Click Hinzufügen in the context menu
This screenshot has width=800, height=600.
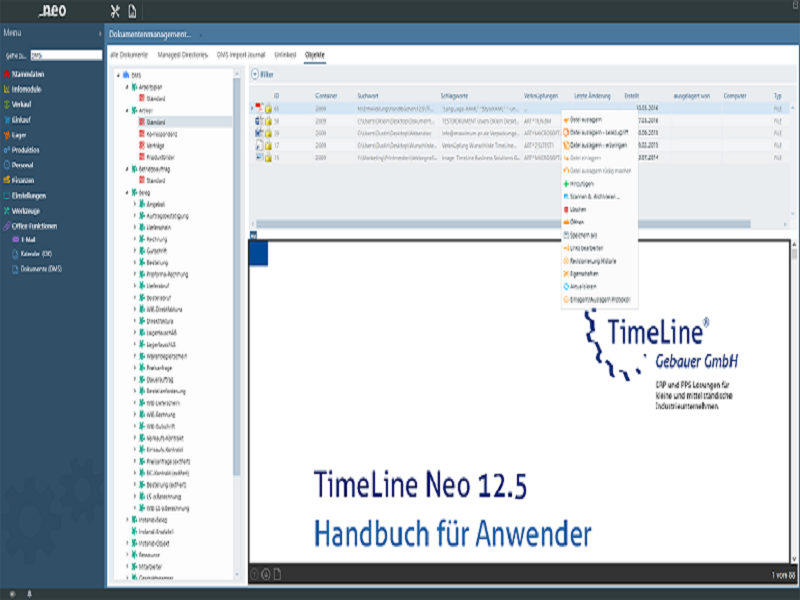coord(583,184)
